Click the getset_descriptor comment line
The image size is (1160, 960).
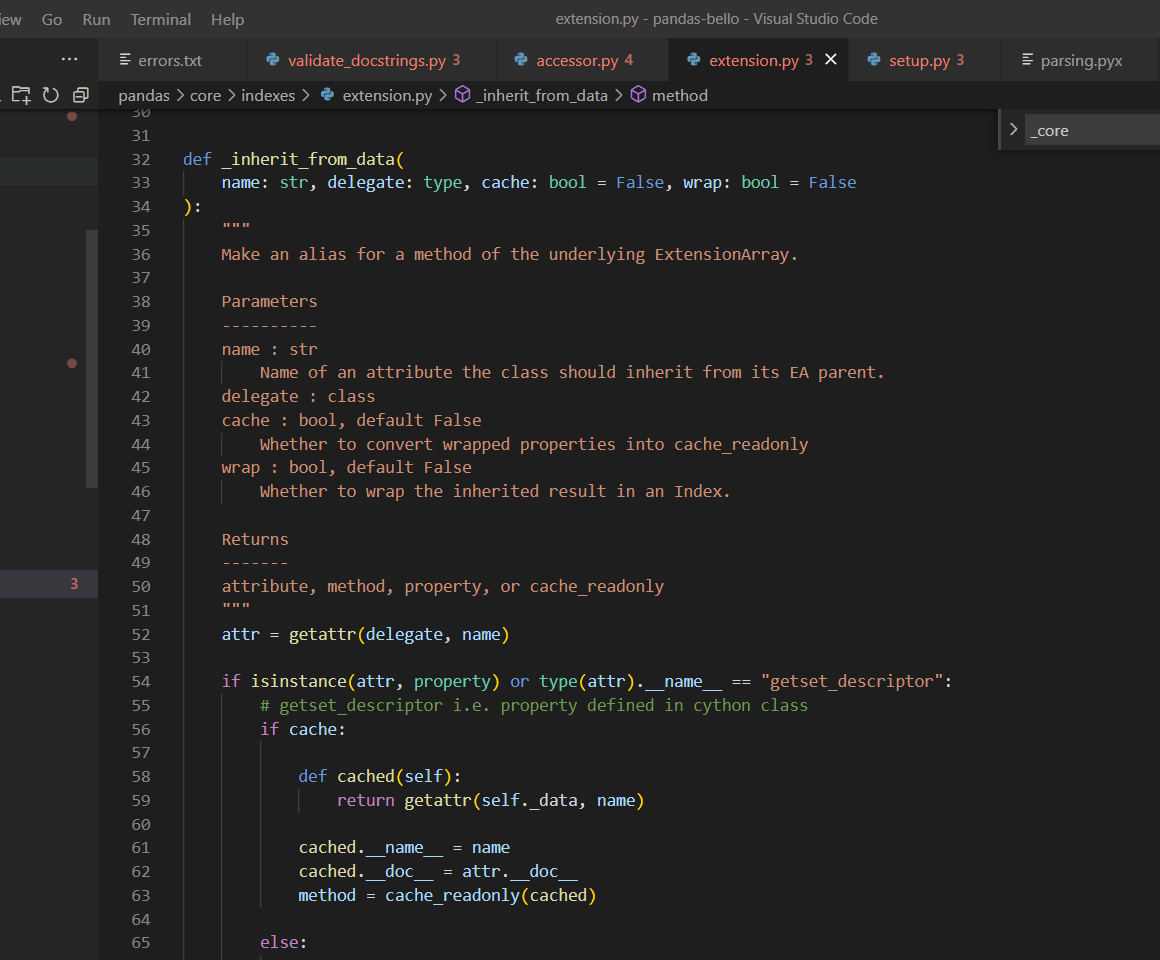534,705
